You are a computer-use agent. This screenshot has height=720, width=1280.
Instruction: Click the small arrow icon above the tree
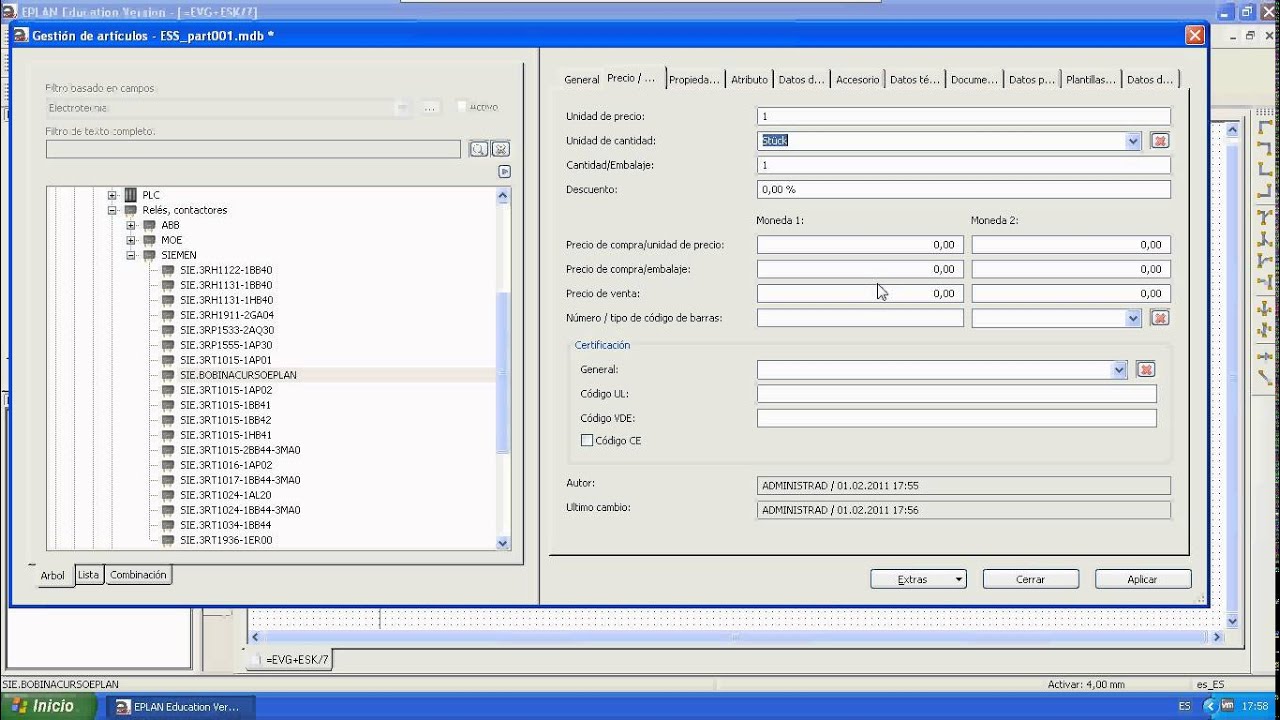tap(505, 172)
